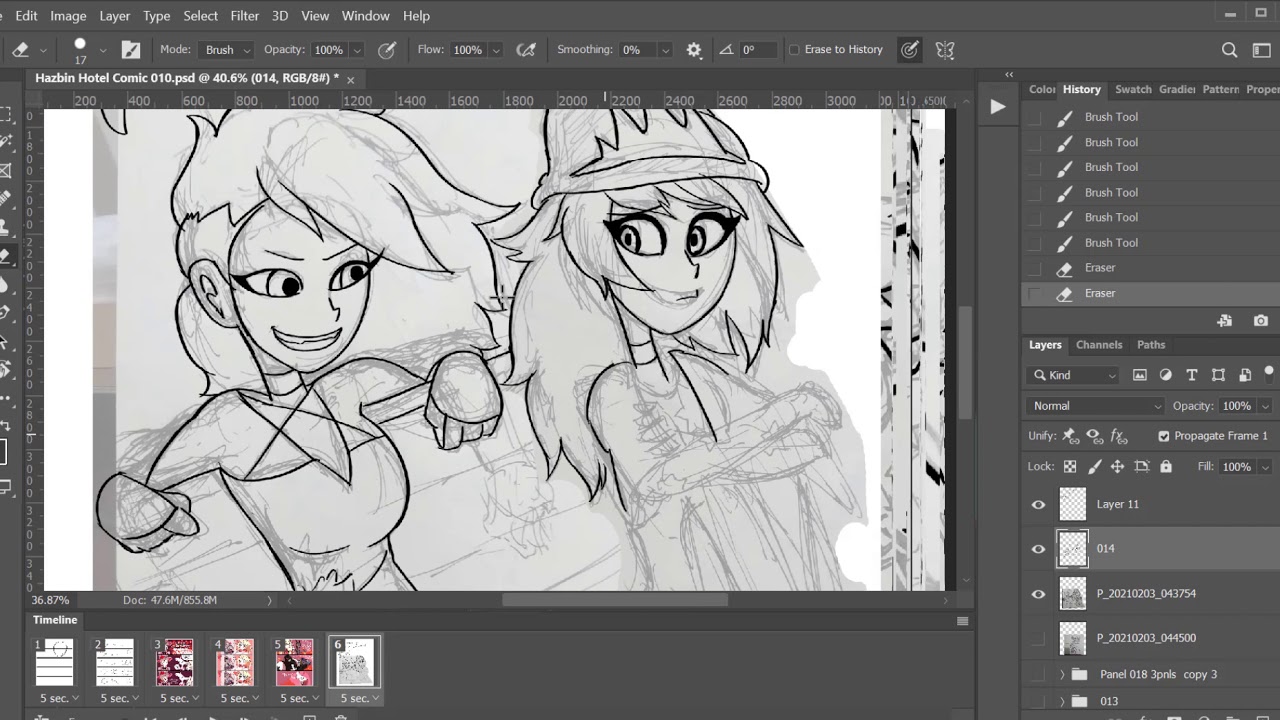Open eraser Opacity slider dropdown arrow
1280x720 pixels.
tap(357, 50)
